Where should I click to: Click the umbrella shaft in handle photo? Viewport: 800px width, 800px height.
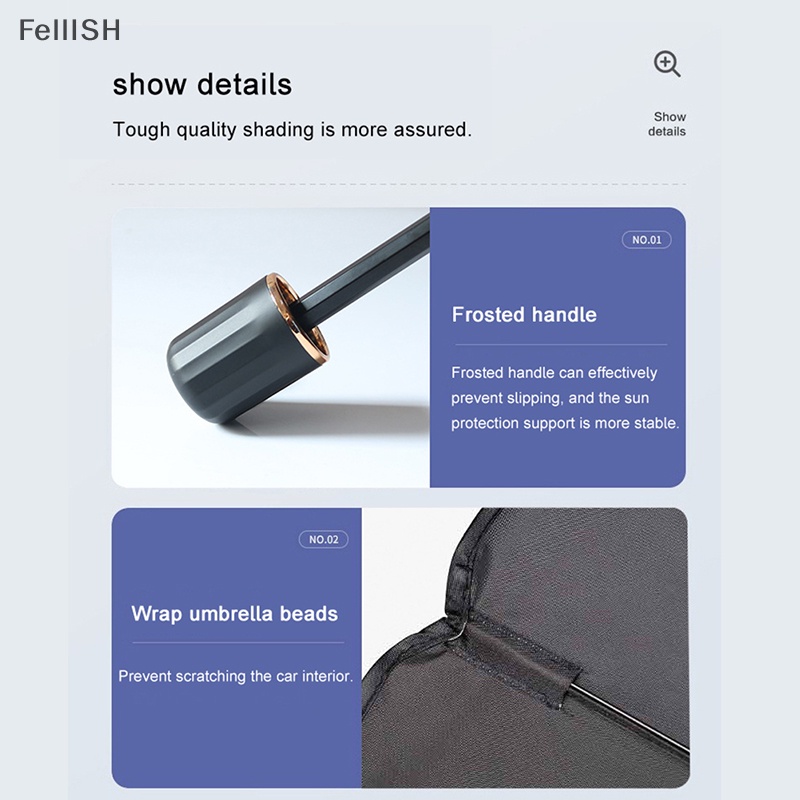(x=365, y=270)
